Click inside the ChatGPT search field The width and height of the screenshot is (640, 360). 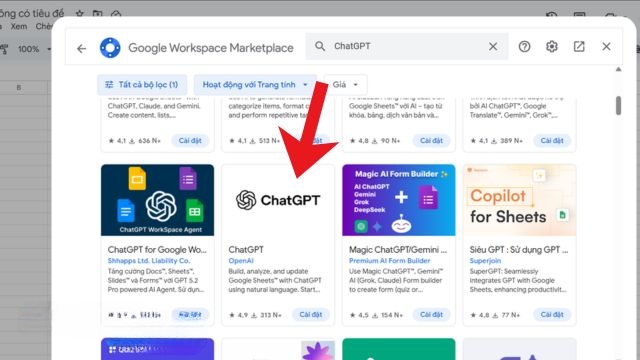pyautogui.click(x=407, y=47)
